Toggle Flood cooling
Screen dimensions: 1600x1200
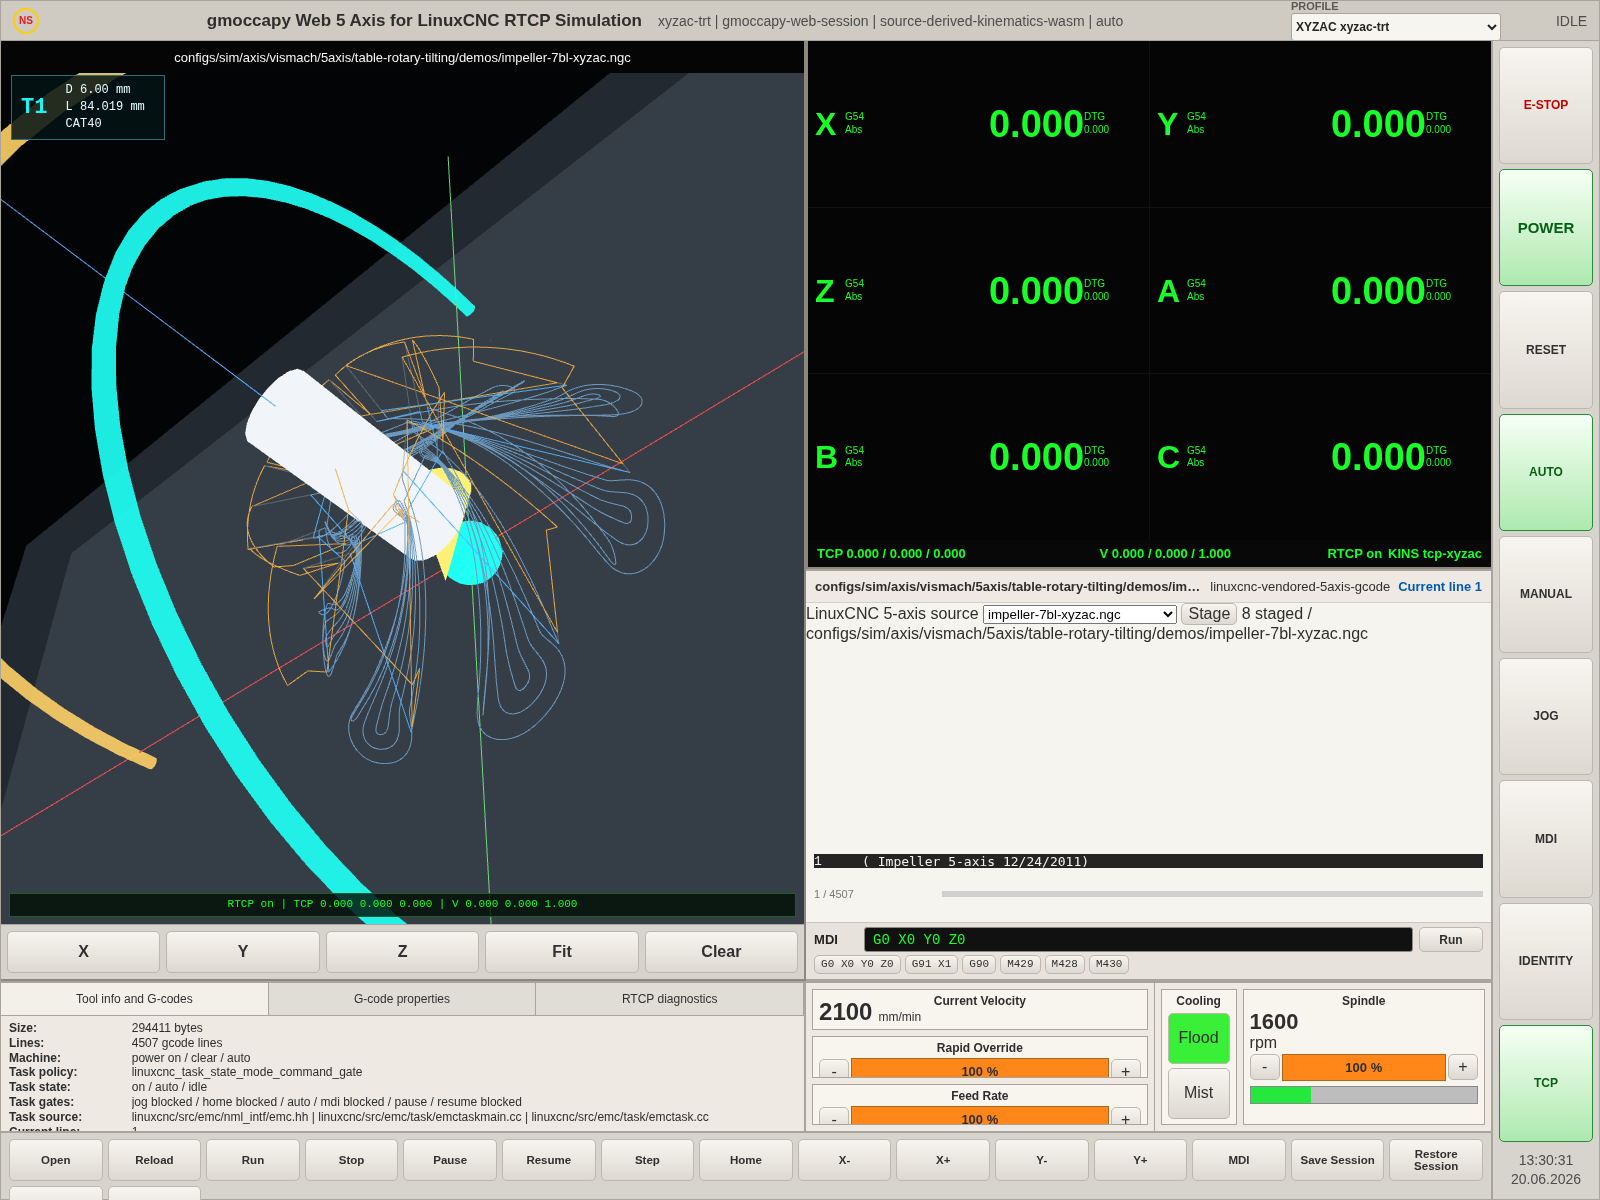1198,1038
